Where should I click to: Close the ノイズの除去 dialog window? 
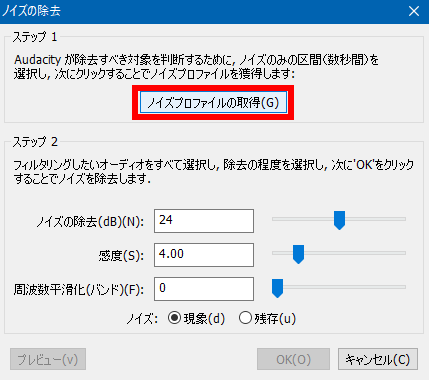coord(414,11)
